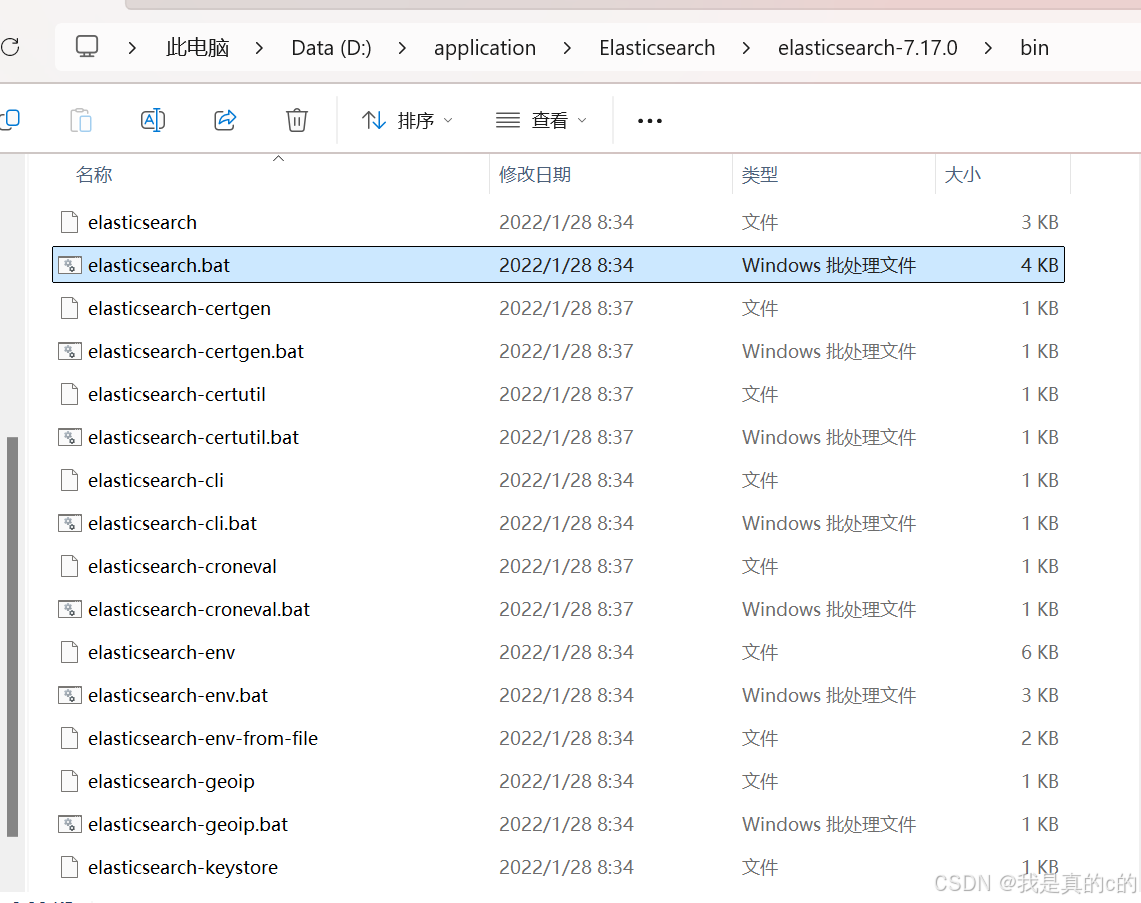Click the file icon of elasticsearch-geoip.bat

tap(70, 824)
